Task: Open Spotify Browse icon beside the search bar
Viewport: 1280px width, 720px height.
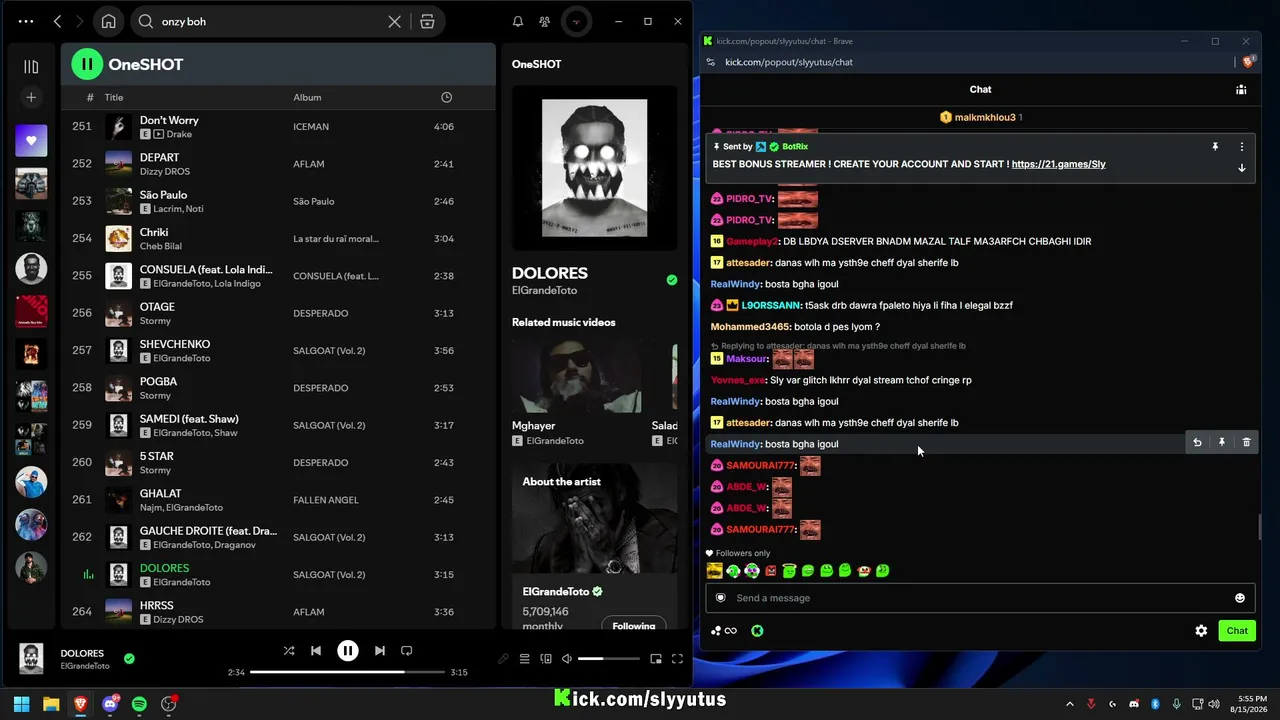Action: [427, 21]
